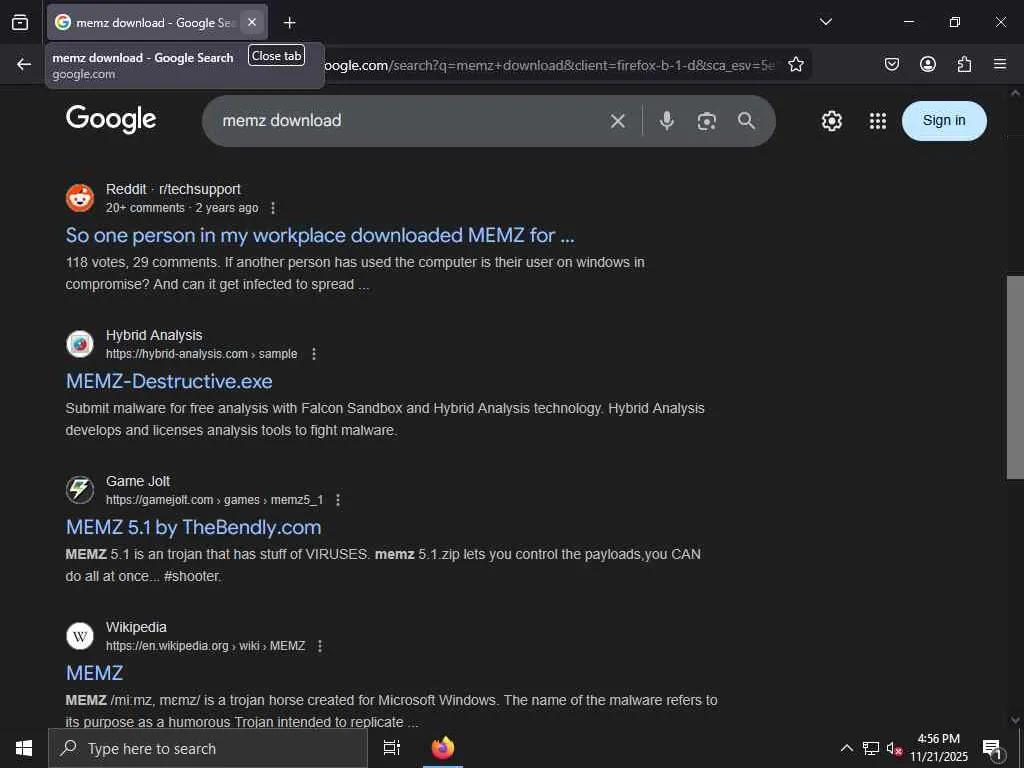Clear the Google search text
This screenshot has width=1024, height=768.
(x=617, y=121)
